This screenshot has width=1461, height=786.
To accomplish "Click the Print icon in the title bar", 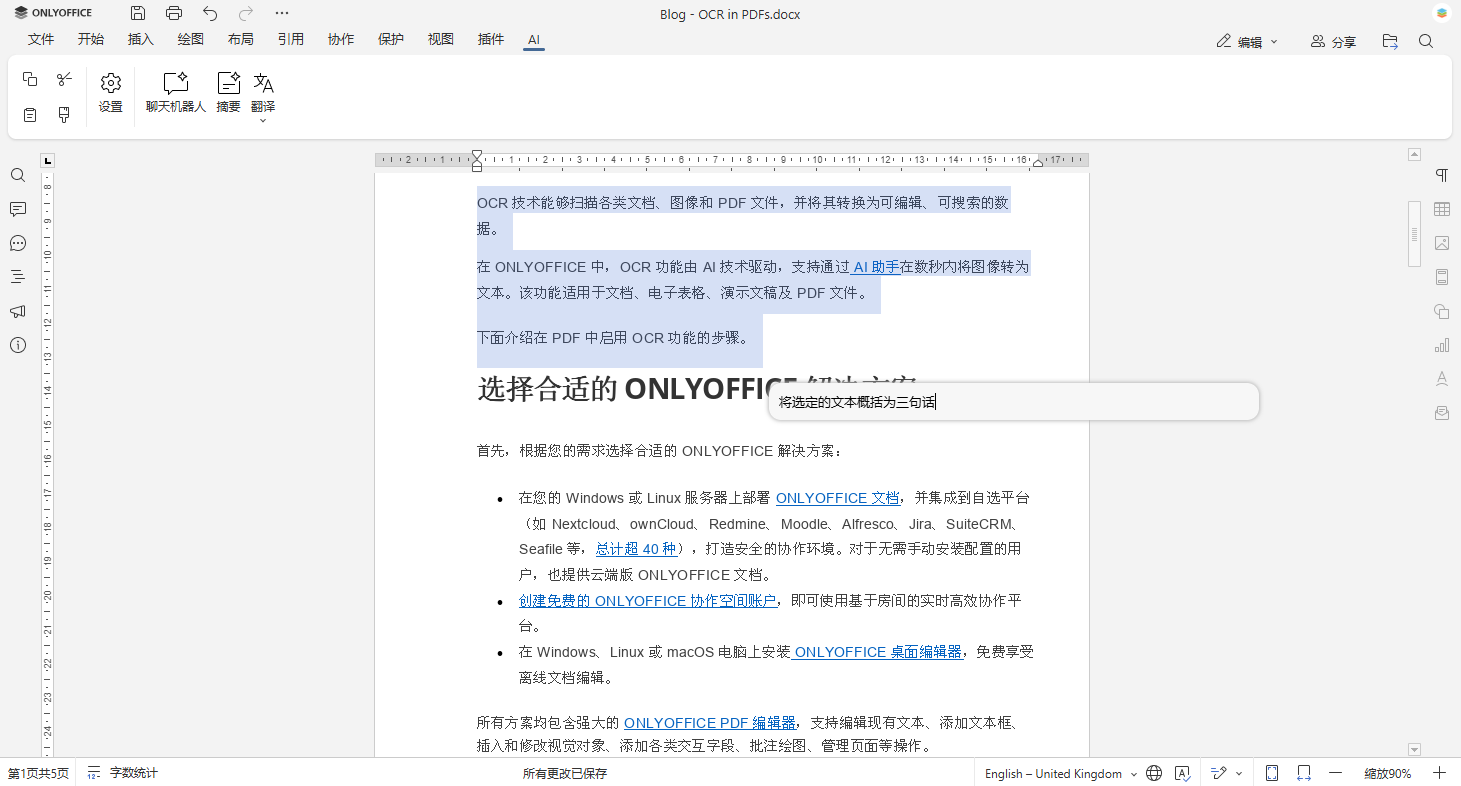I will click(x=174, y=13).
